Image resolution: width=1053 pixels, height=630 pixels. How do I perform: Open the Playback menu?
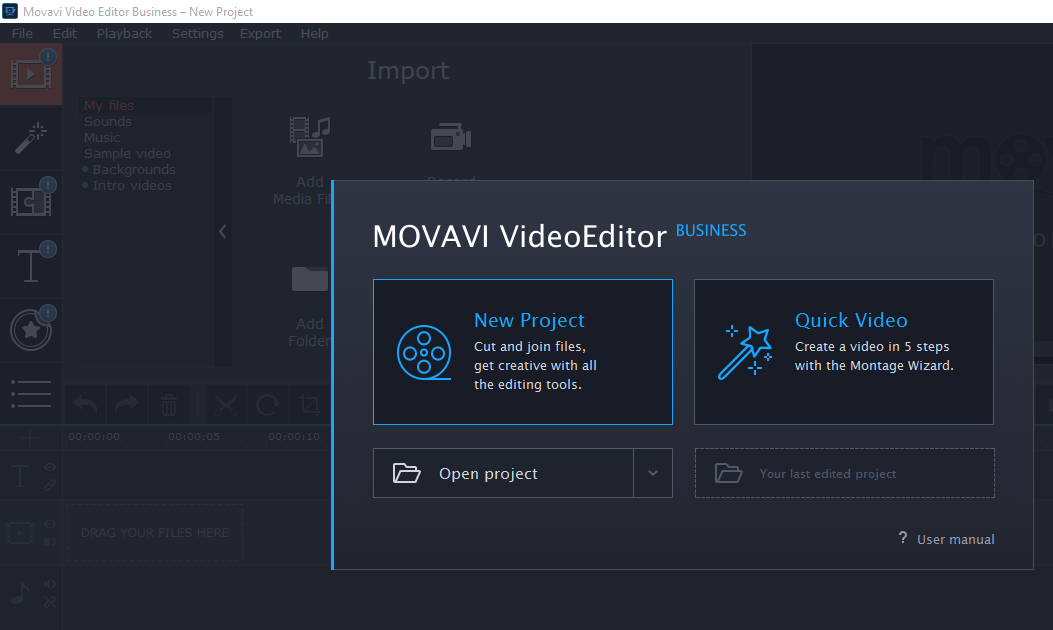(x=124, y=33)
